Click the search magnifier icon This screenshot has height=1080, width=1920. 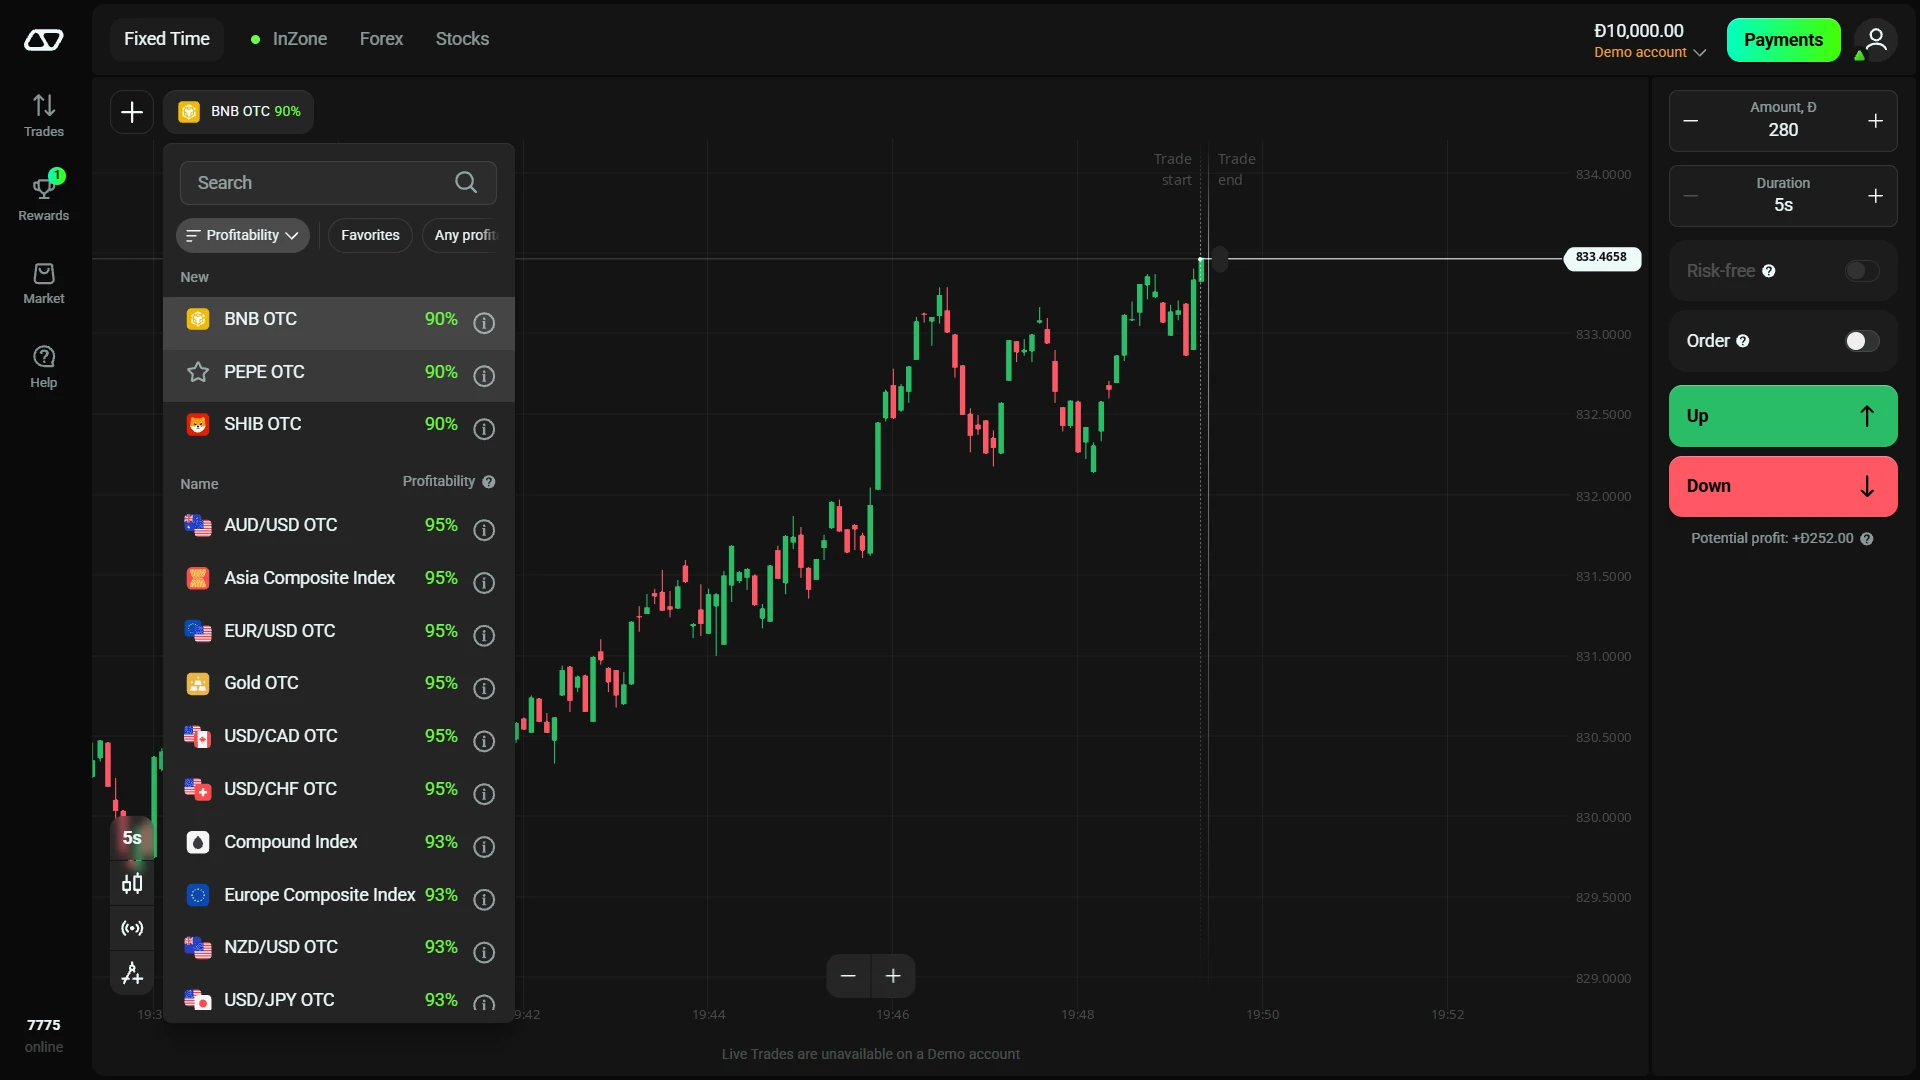tap(466, 183)
